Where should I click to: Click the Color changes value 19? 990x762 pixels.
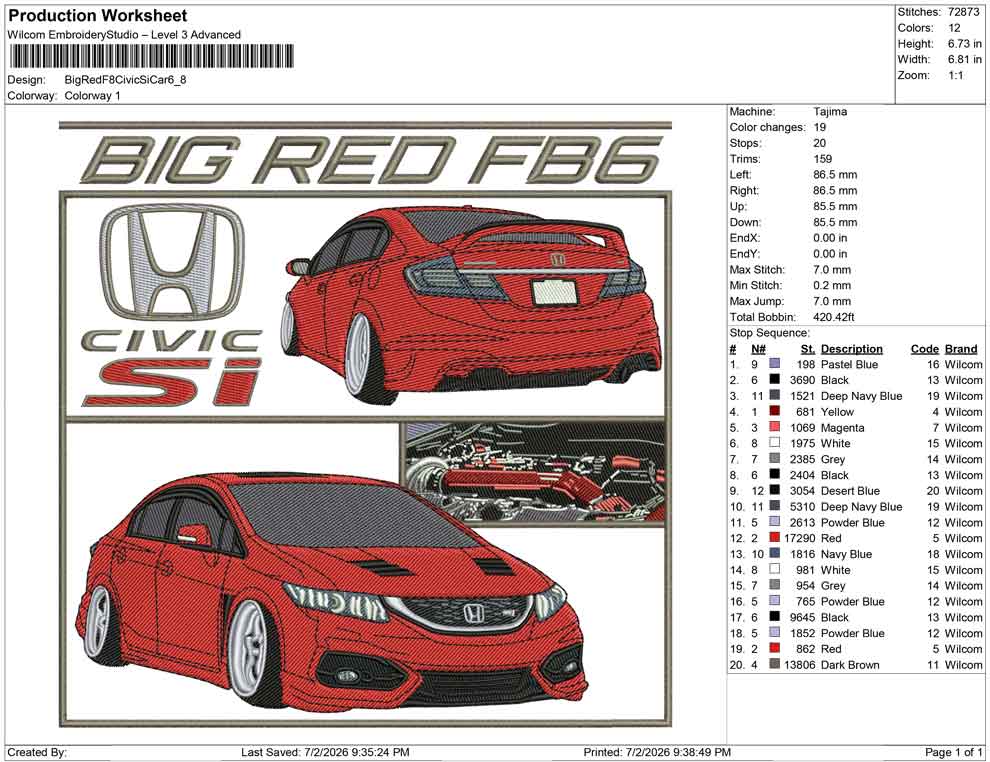(x=820, y=128)
